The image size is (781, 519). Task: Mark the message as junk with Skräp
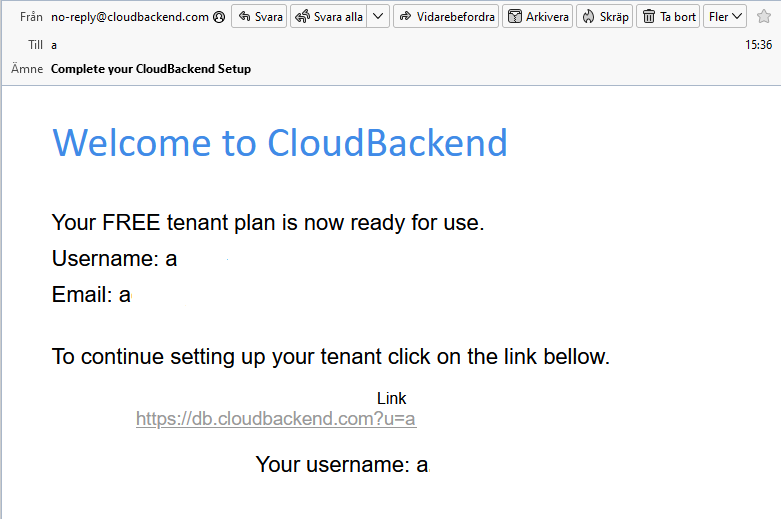[604, 16]
